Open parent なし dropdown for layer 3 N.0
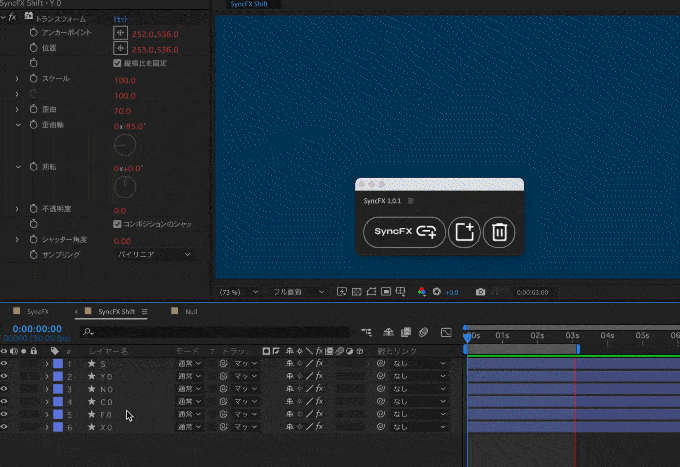680x467 pixels. 418,389
